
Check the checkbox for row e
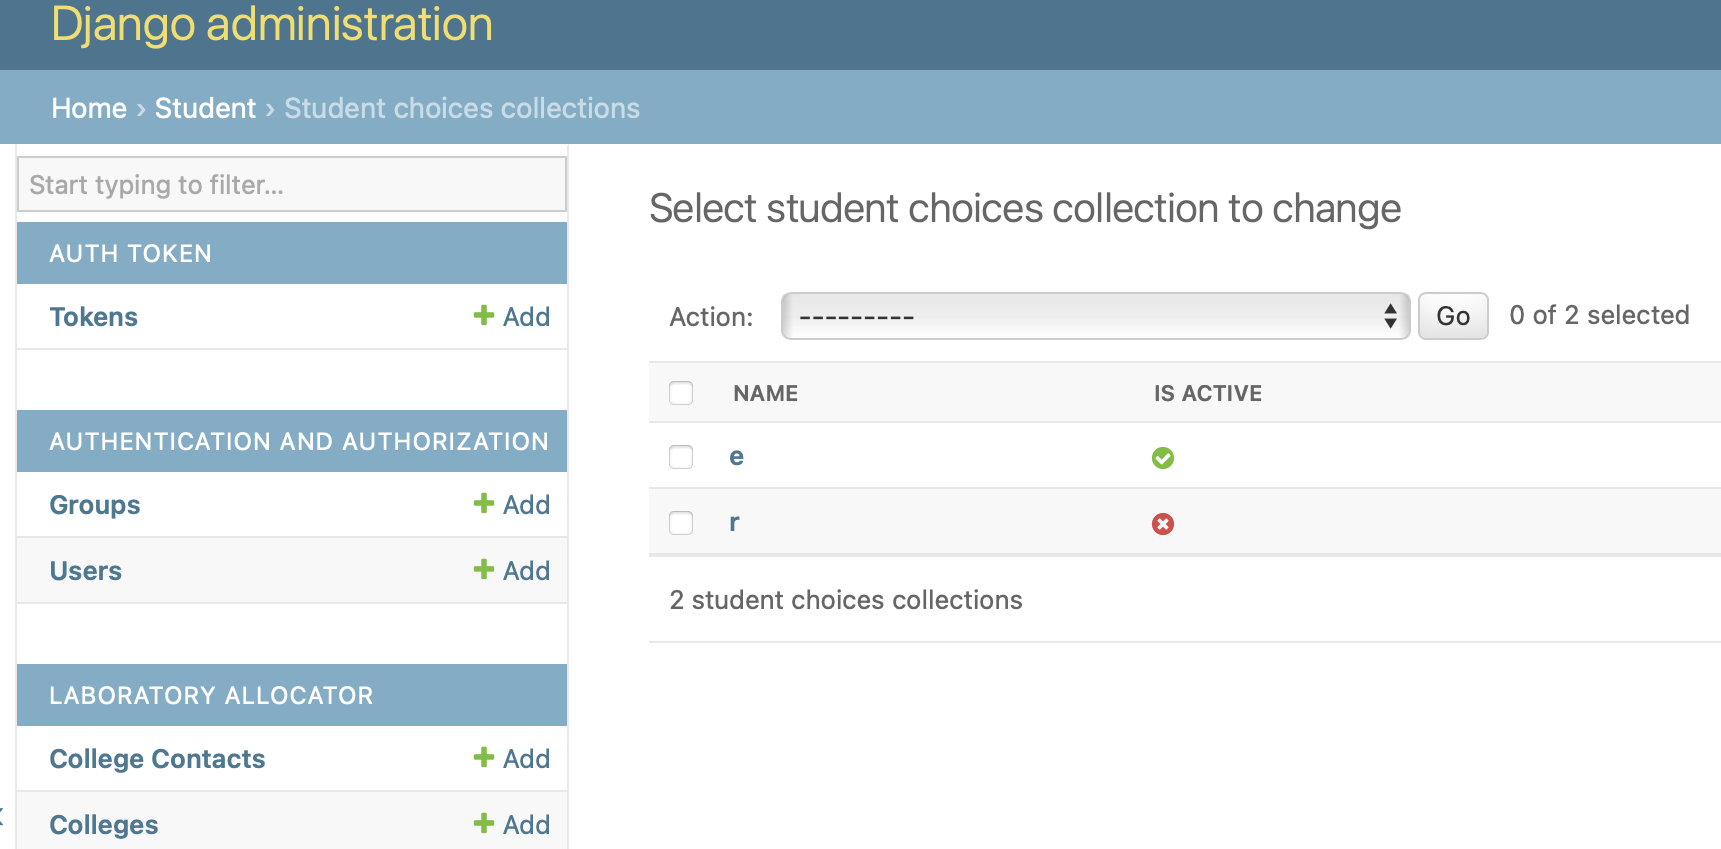click(681, 457)
